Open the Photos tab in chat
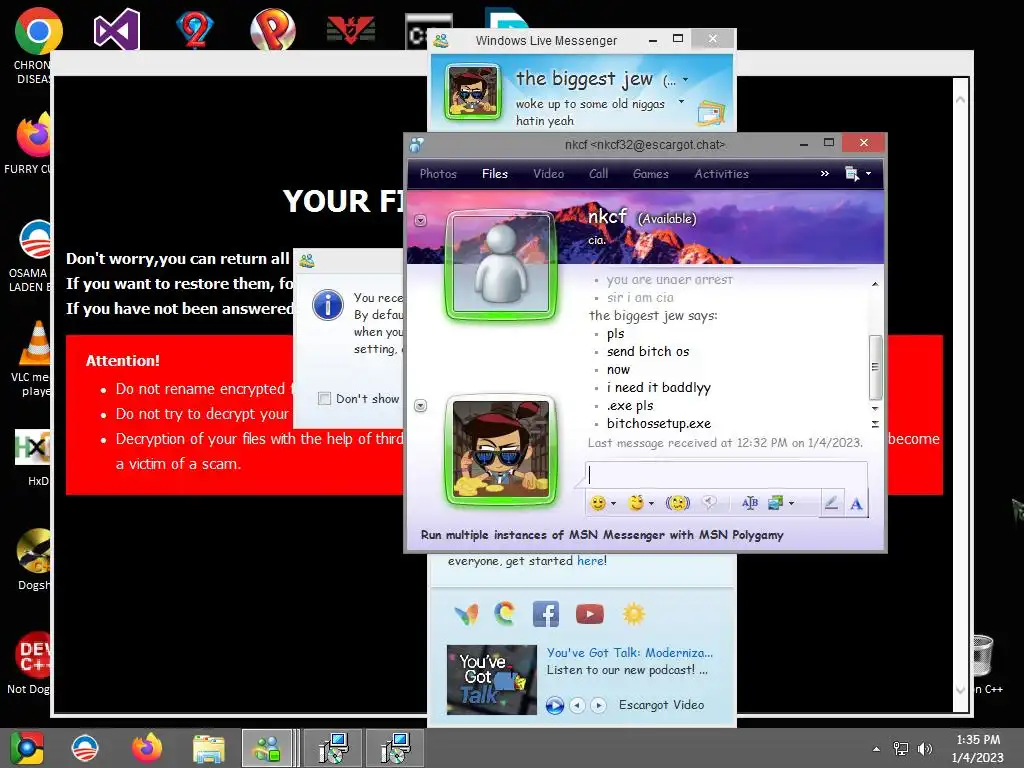This screenshot has width=1024, height=768. pos(438,174)
